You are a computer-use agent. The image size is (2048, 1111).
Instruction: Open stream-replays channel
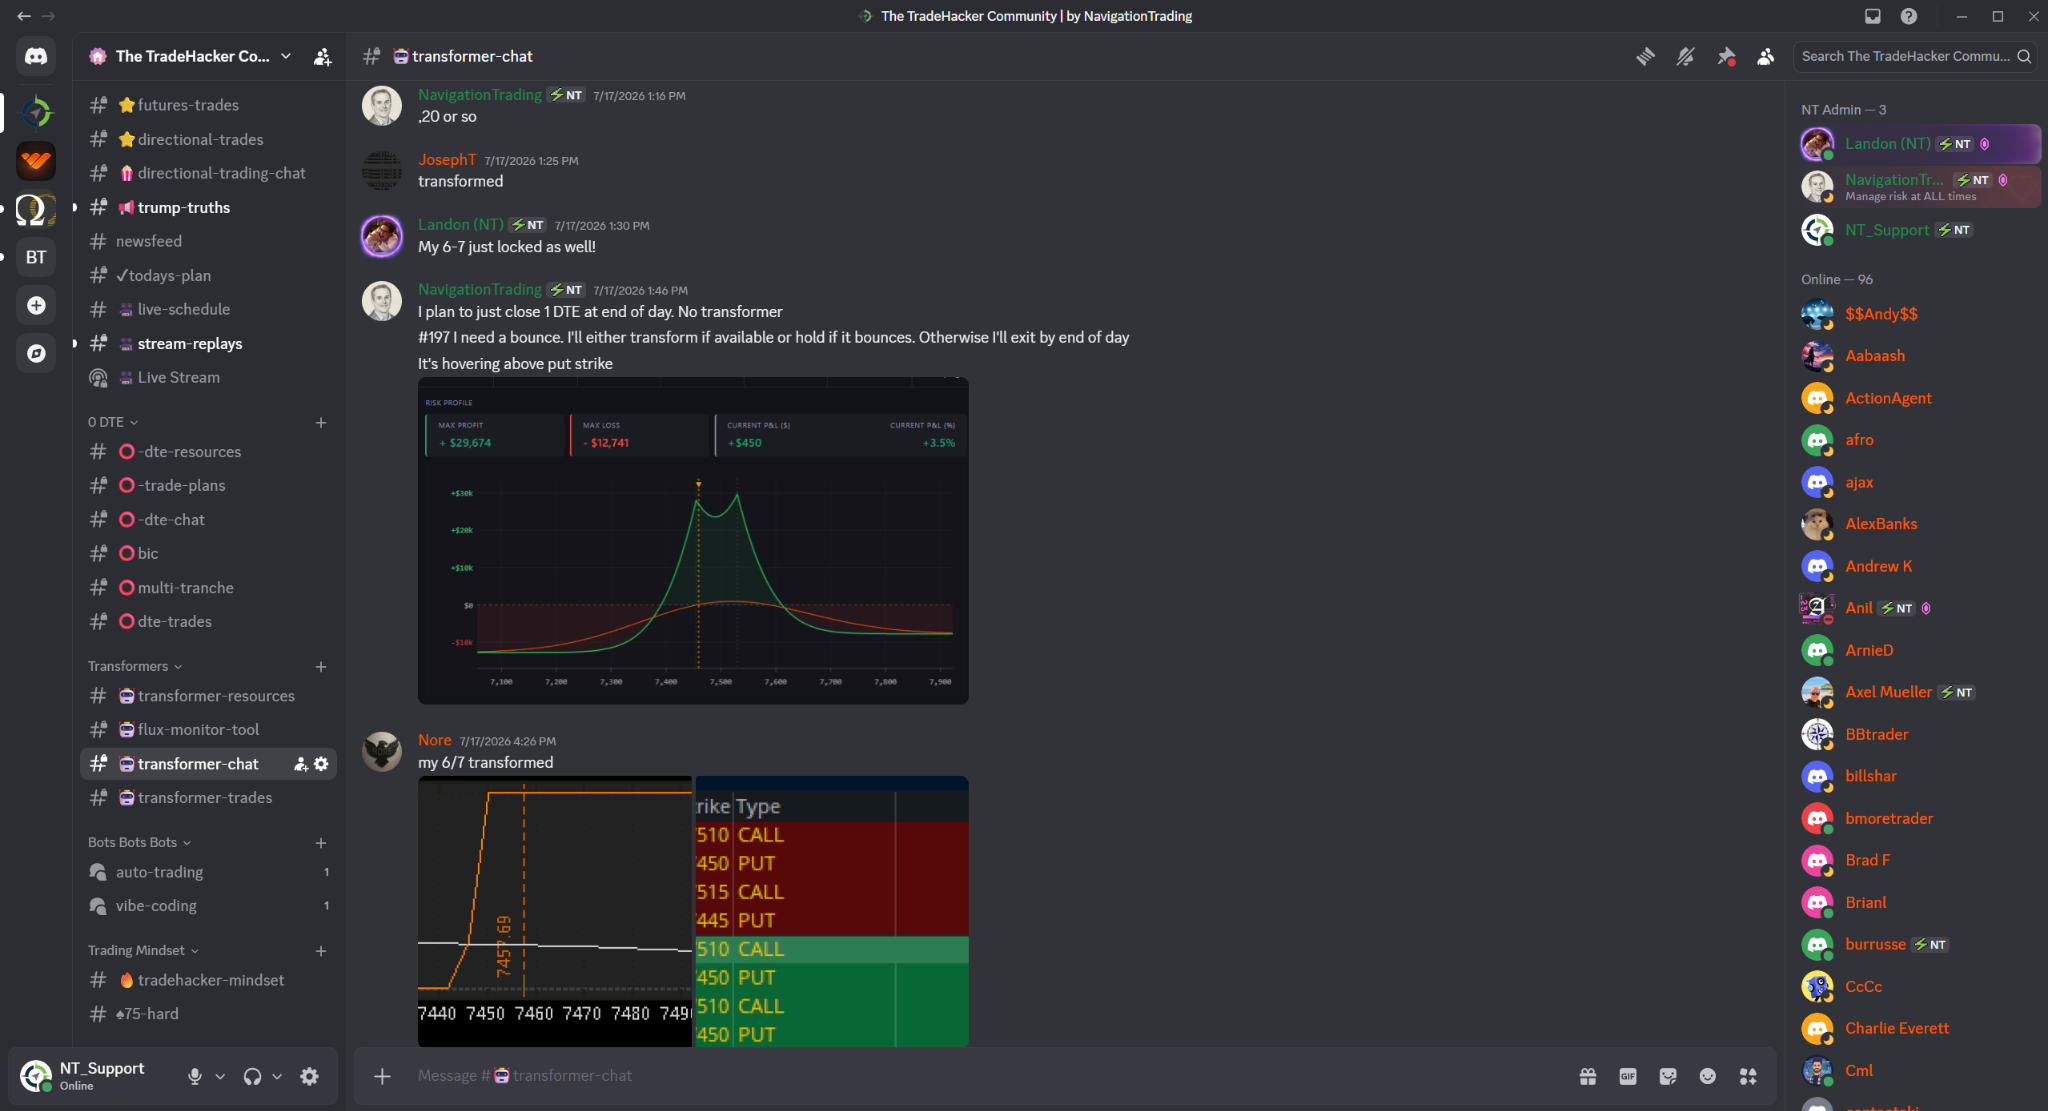(x=208, y=343)
